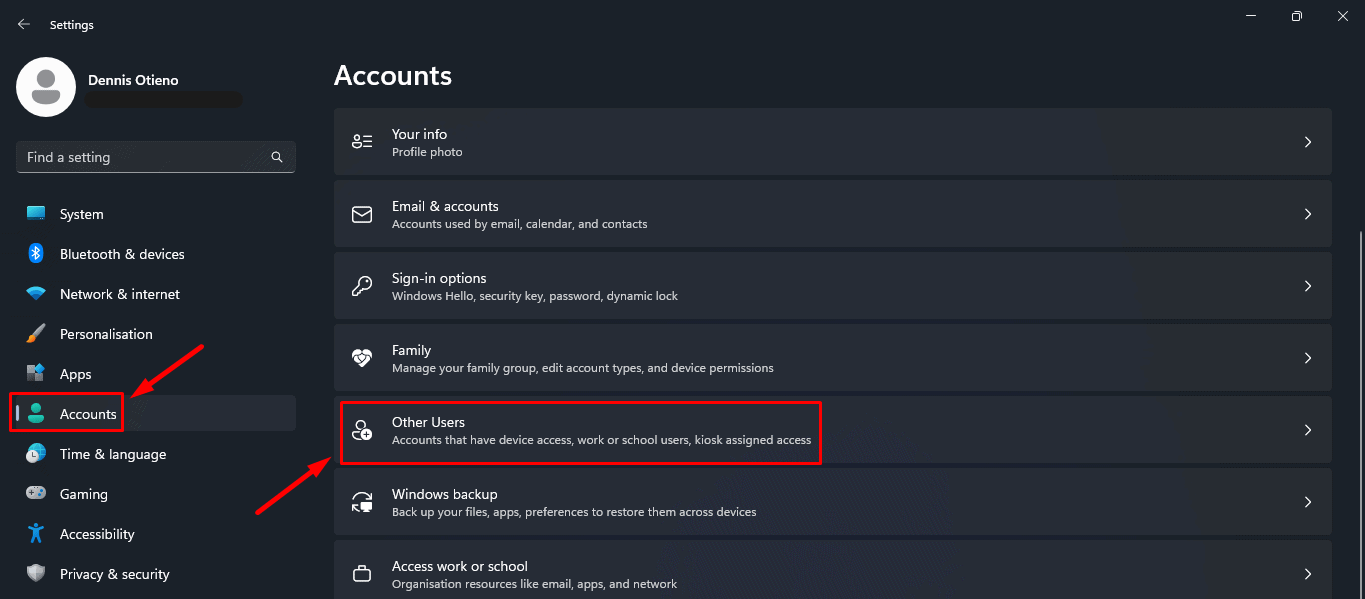The image size is (1365, 599).
Task: Expand the Windows backup chevron
Action: coord(1307,501)
